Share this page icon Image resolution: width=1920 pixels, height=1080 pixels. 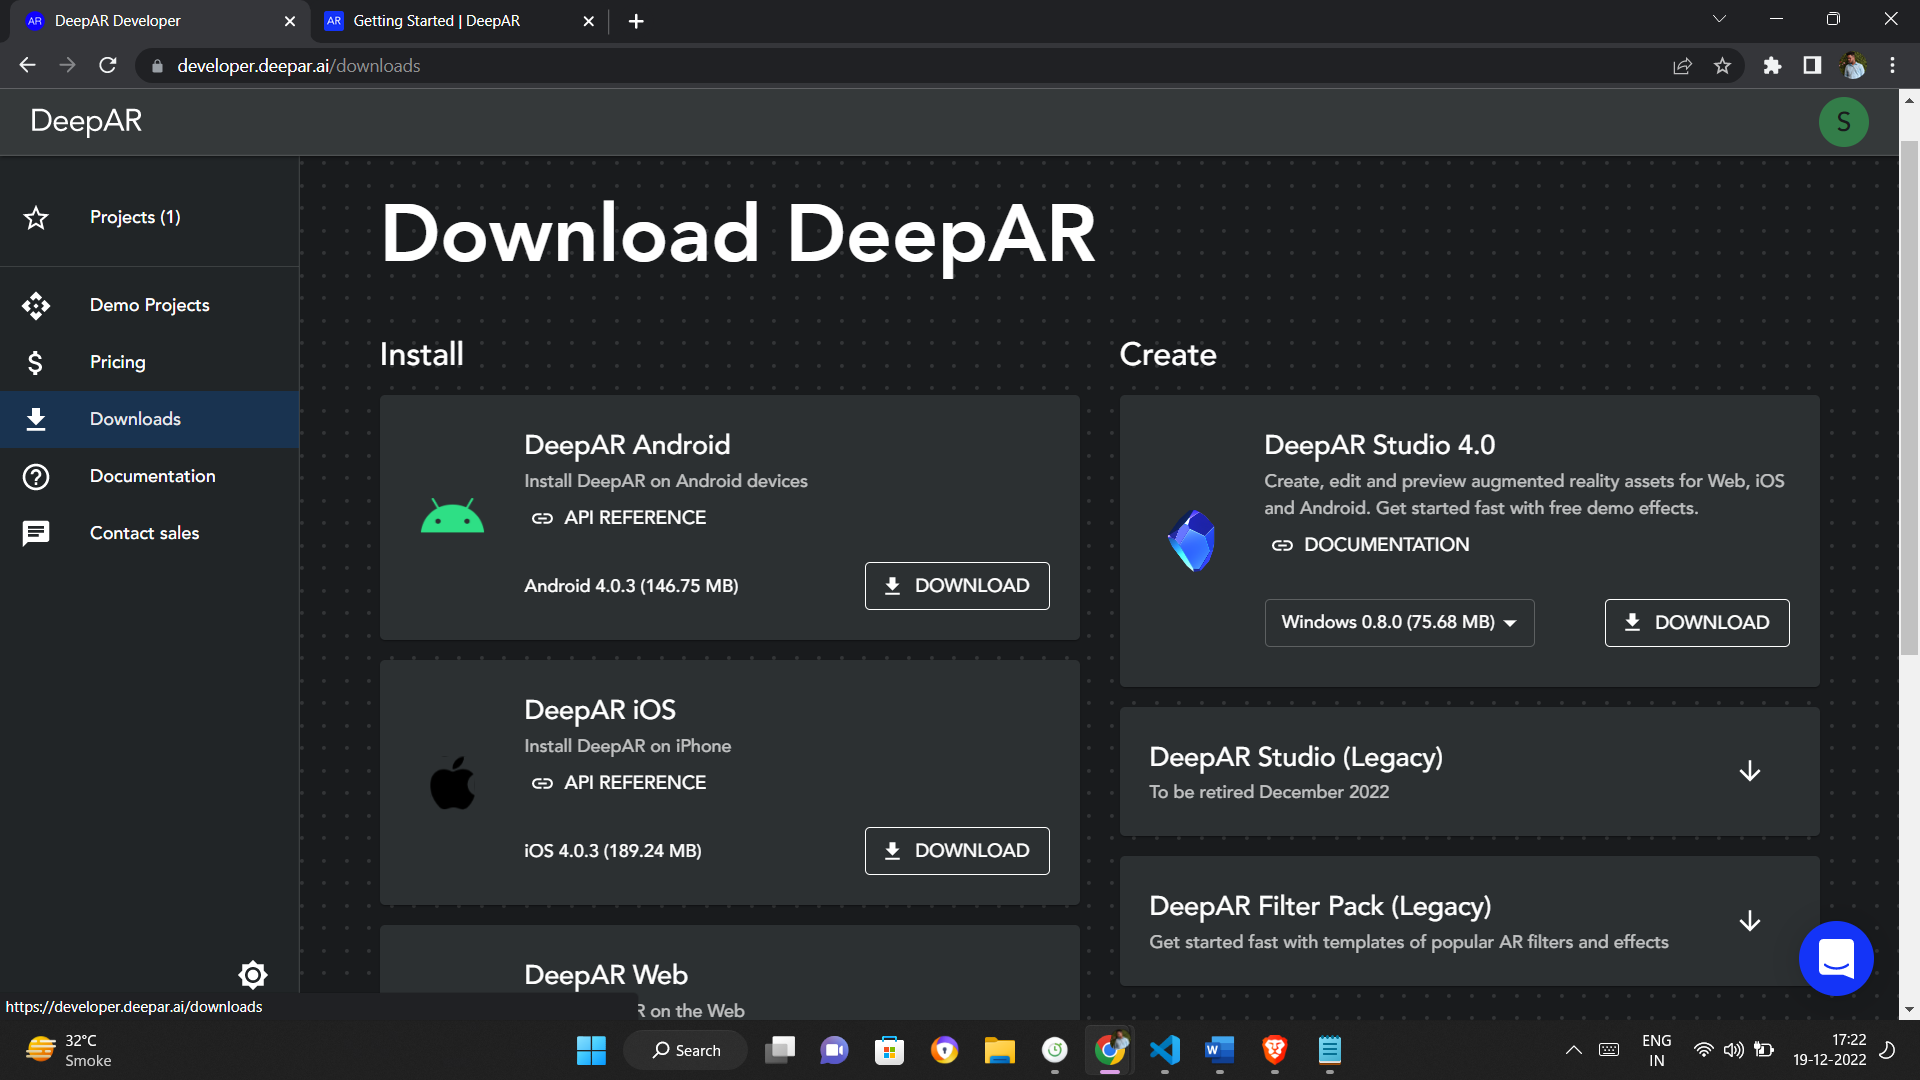point(1682,66)
